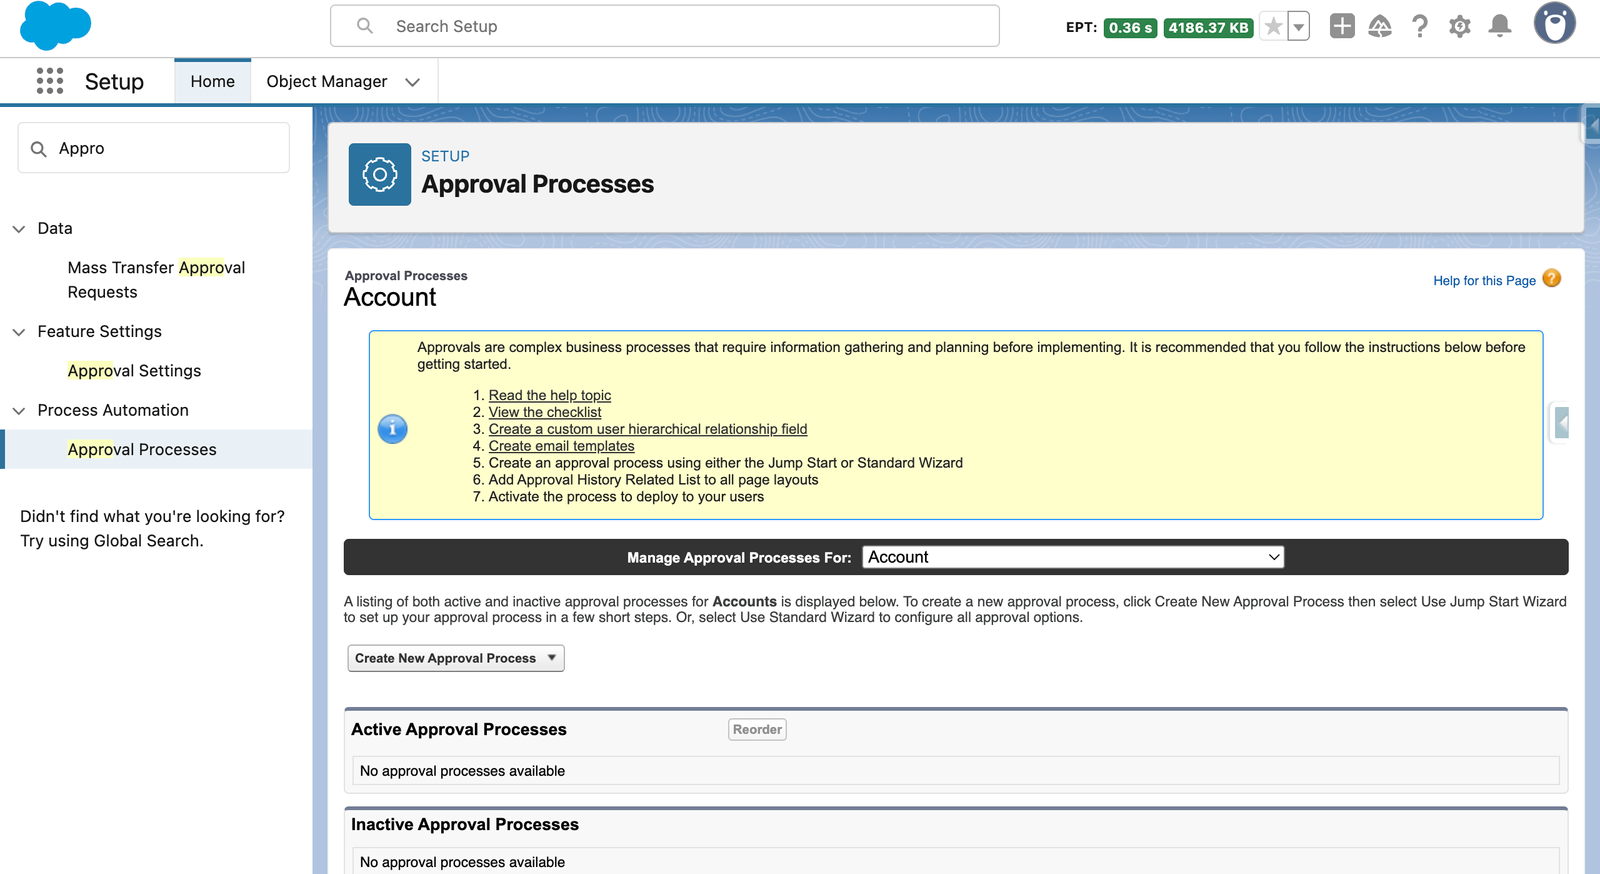Viewport: 1600px width, 874px height.
Task: Open the View the checklist link
Action: (x=545, y=413)
